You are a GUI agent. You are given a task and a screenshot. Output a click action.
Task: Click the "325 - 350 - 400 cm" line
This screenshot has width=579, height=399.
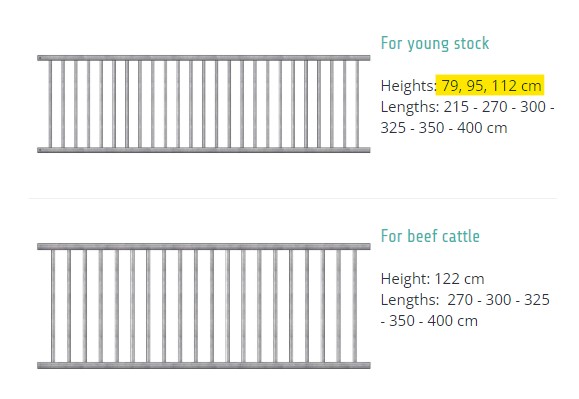[x=444, y=128]
